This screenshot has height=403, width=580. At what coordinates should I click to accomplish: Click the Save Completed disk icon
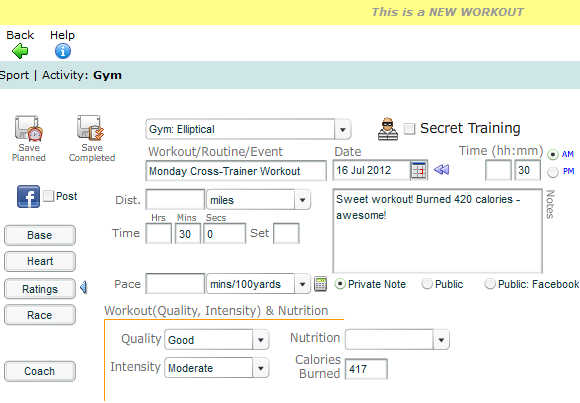(91, 128)
